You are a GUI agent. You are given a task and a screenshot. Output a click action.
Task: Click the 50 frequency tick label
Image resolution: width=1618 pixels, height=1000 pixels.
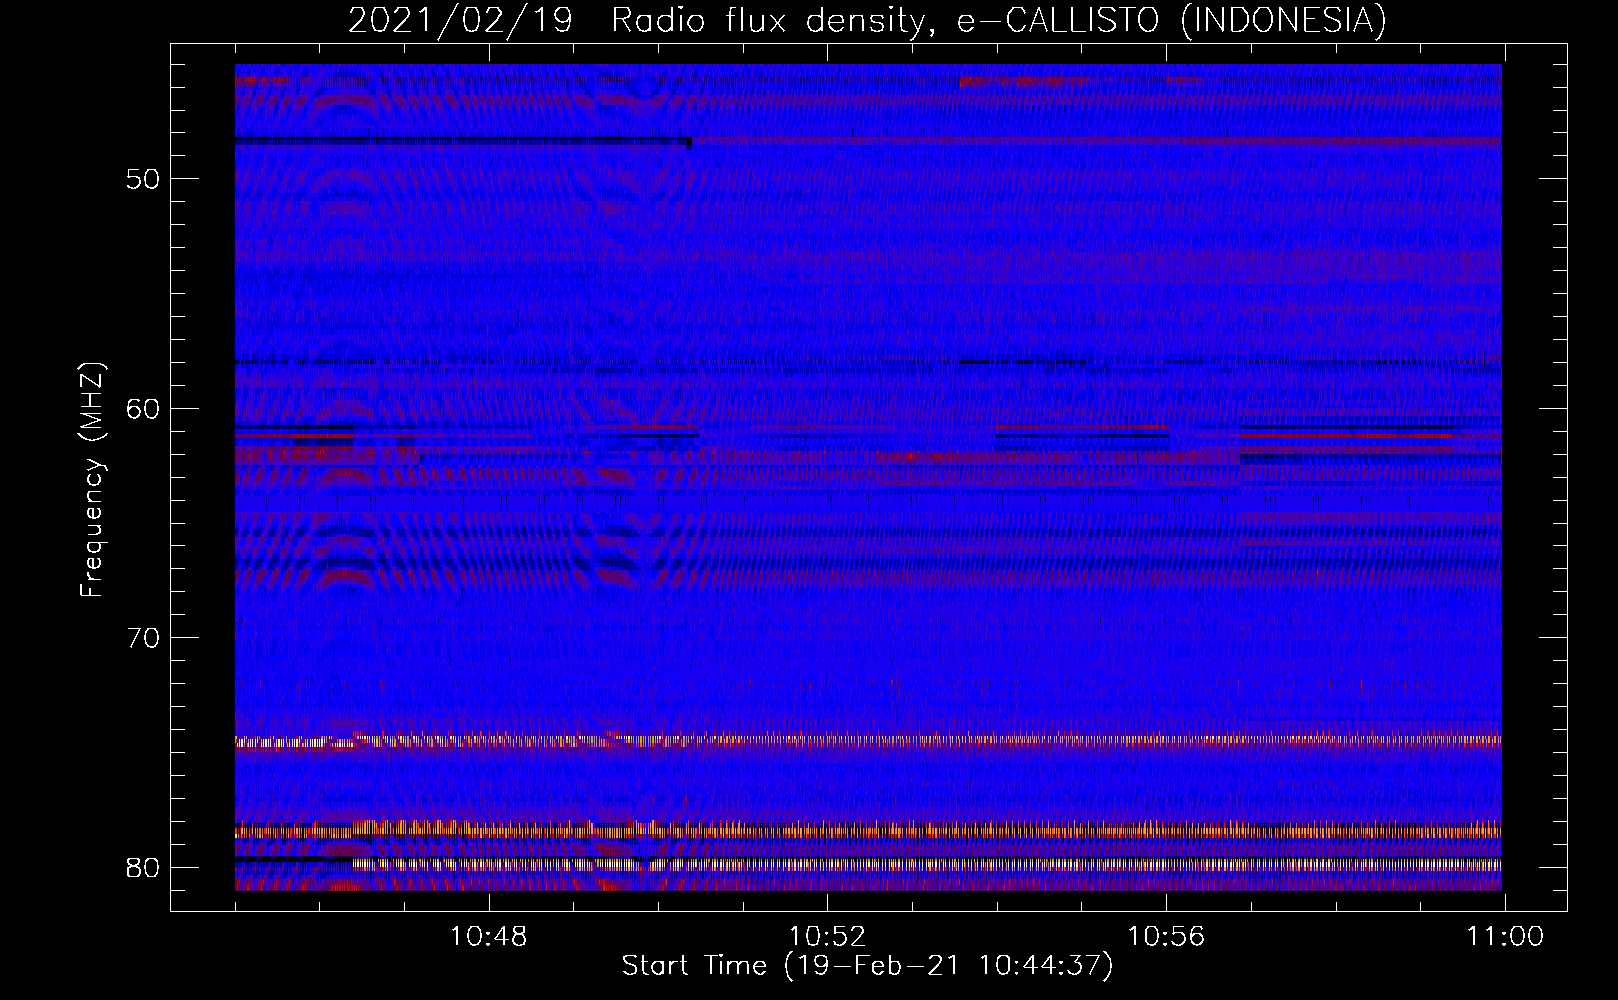(x=143, y=179)
